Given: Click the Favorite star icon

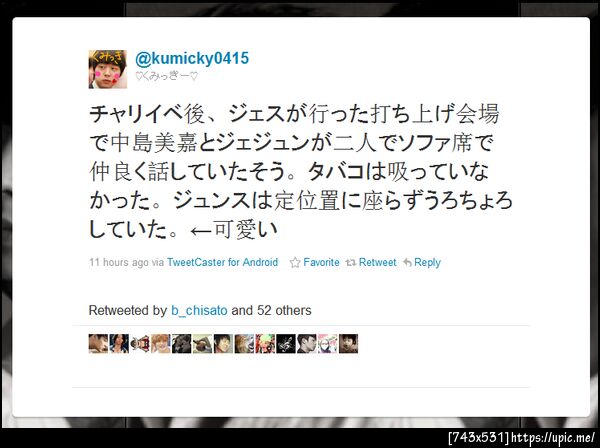Looking at the screenshot, I should pyautogui.click(x=295, y=262).
